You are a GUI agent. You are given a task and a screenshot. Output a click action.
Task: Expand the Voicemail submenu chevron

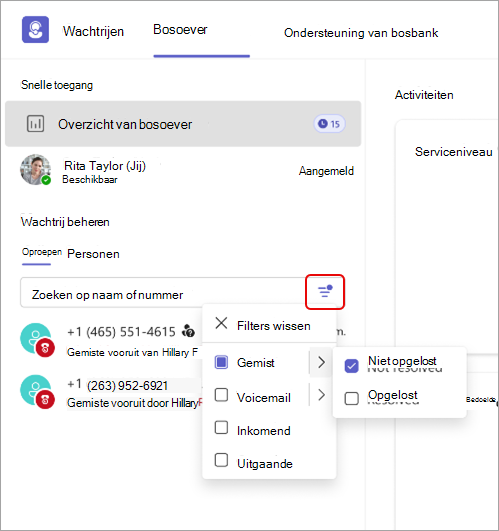(x=321, y=395)
